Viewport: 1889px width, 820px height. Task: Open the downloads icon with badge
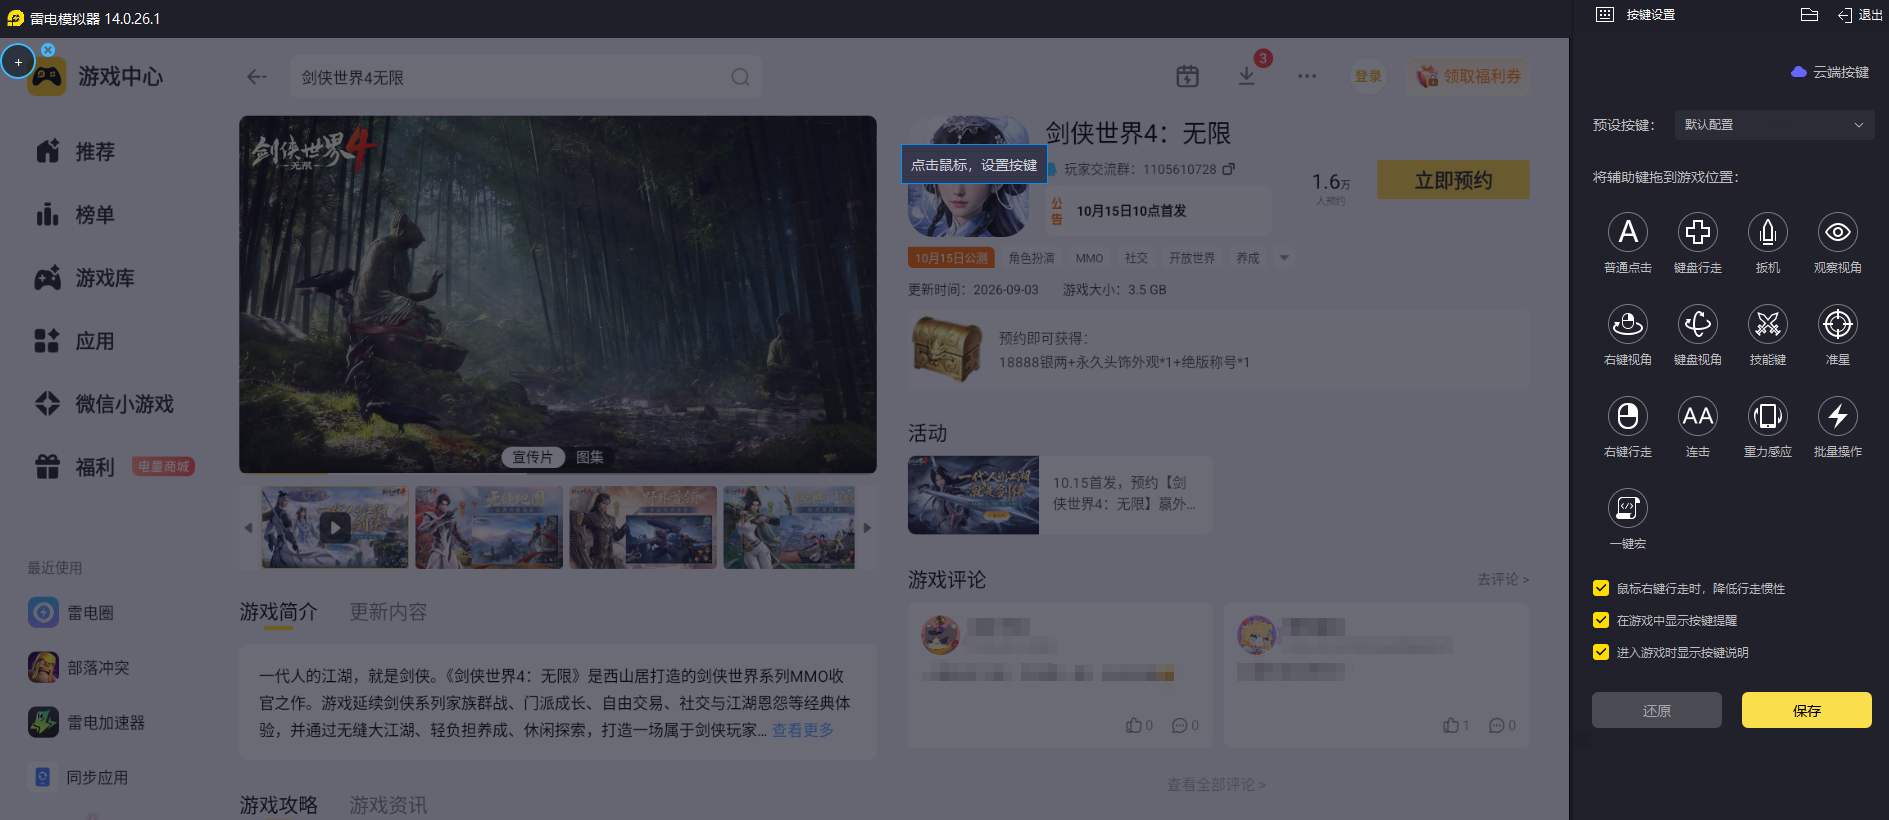[1246, 76]
